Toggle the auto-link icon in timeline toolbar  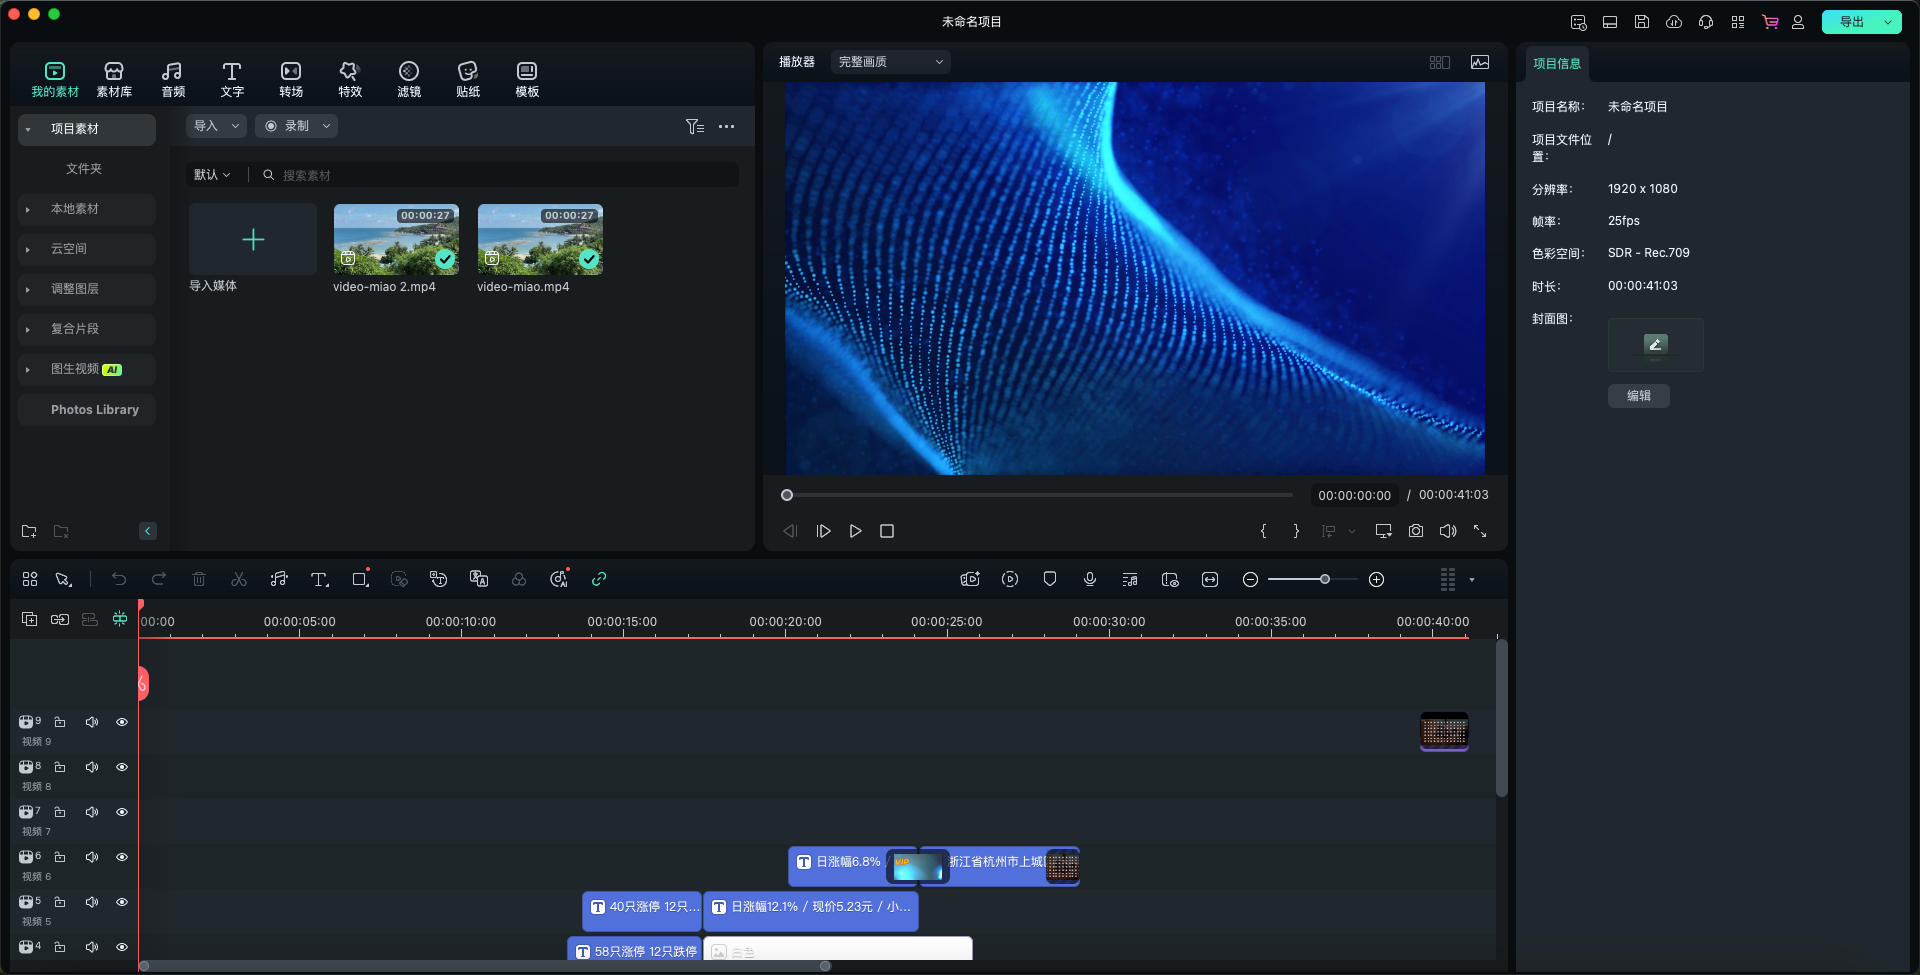click(599, 579)
